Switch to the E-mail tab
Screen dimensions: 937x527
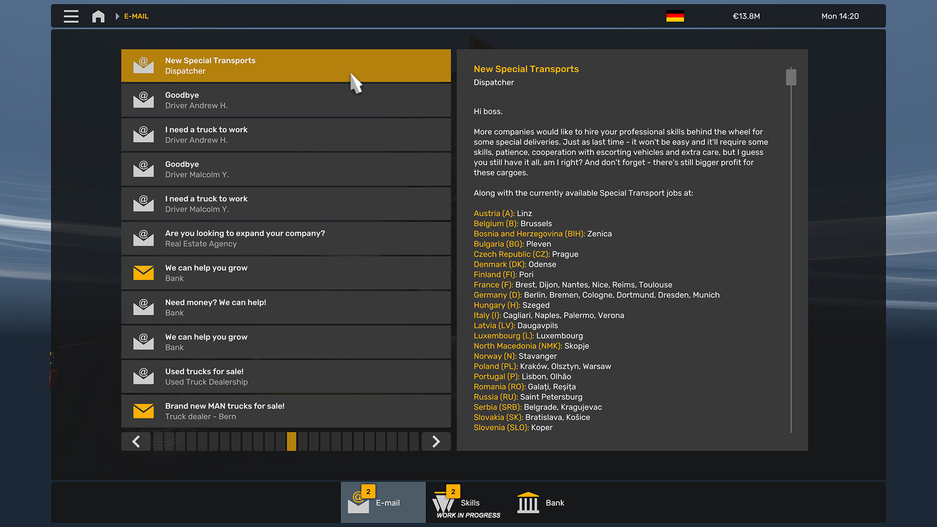tap(383, 503)
